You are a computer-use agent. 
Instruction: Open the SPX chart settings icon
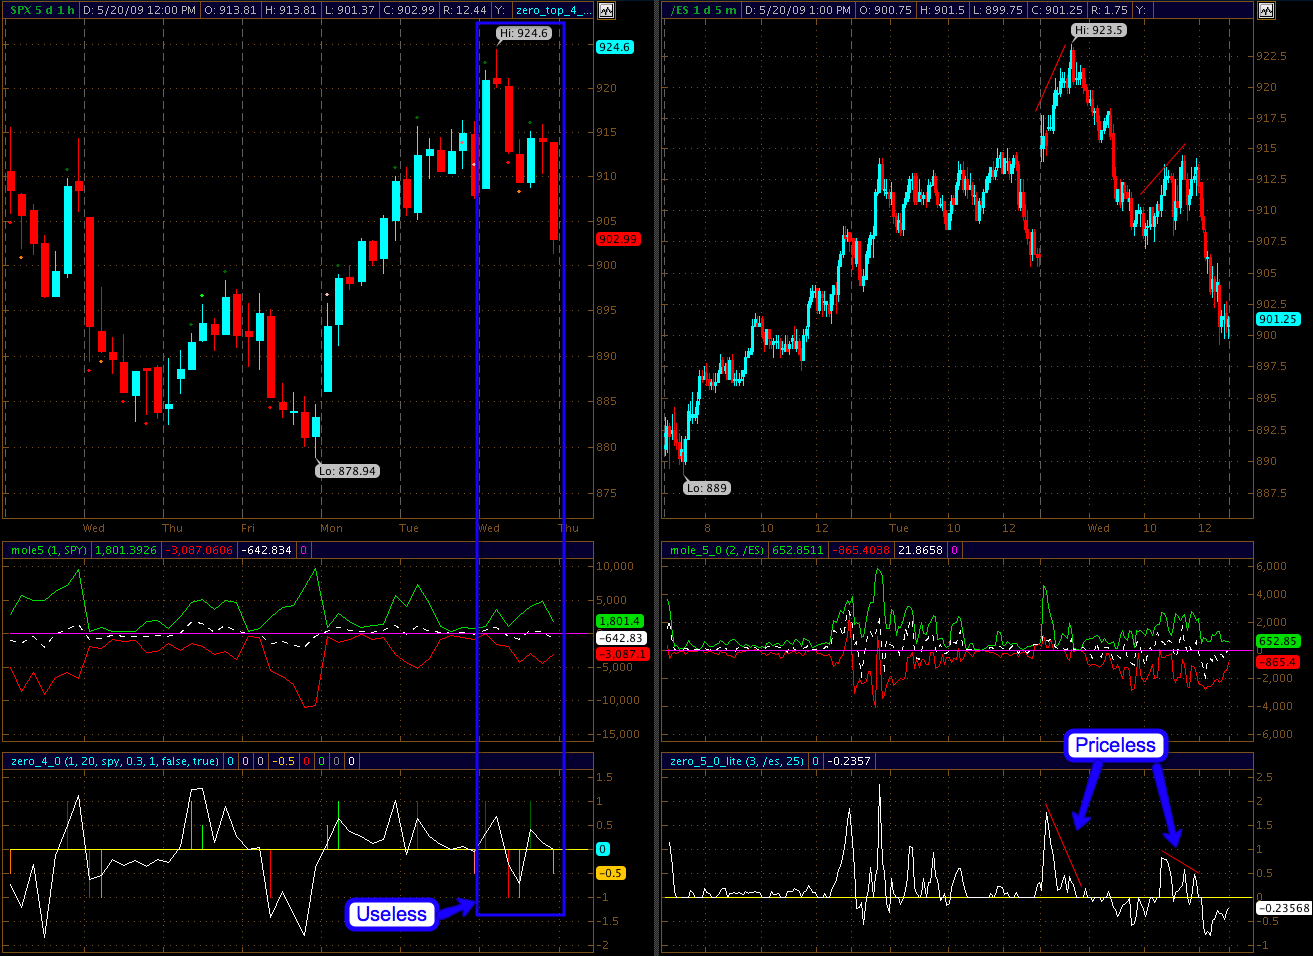[x=607, y=10]
